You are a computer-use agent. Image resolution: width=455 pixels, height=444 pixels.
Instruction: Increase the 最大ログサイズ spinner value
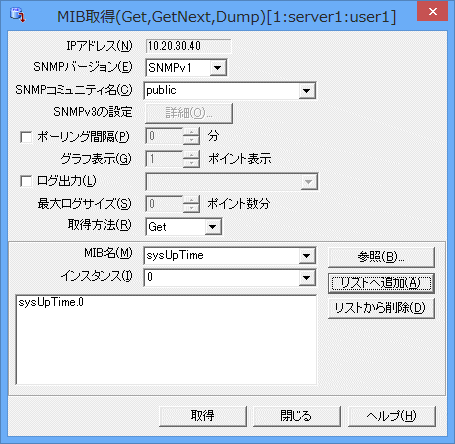pos(191,200)
